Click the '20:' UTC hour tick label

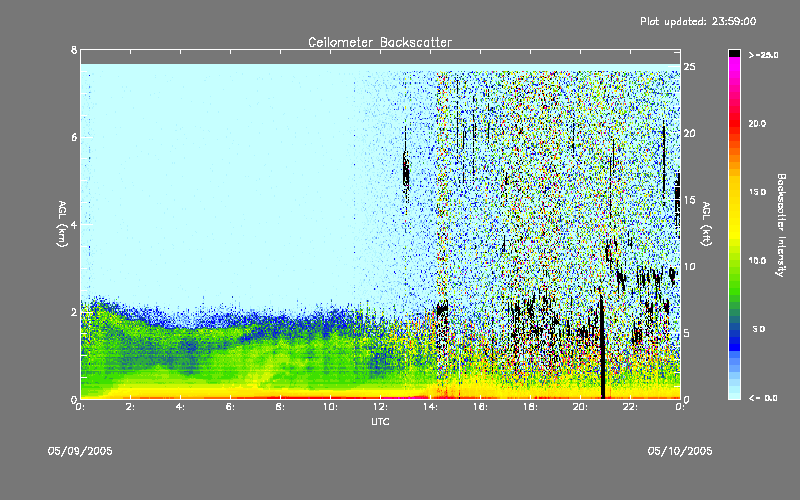(580, 407)
